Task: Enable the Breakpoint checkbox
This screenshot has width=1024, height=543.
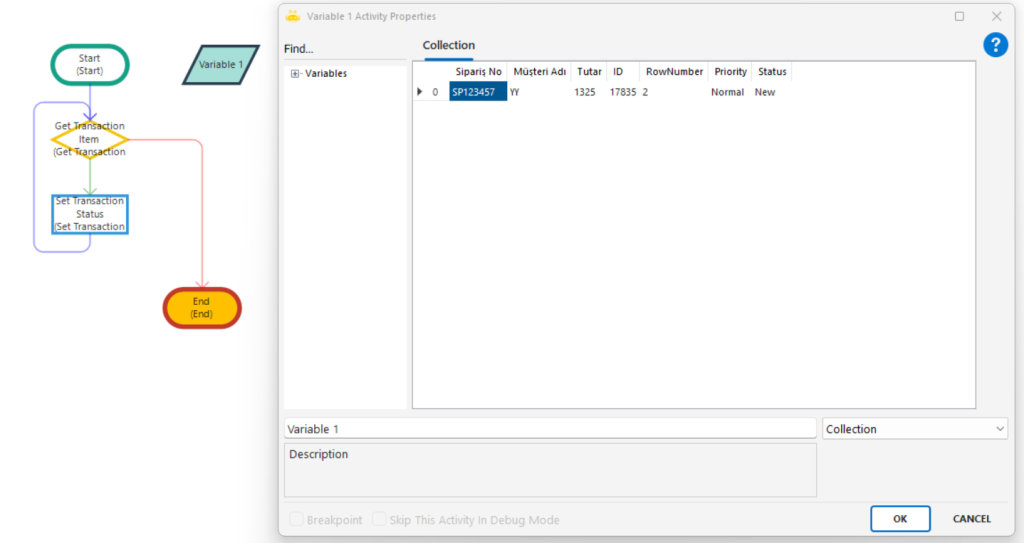Action: point(297,520)
